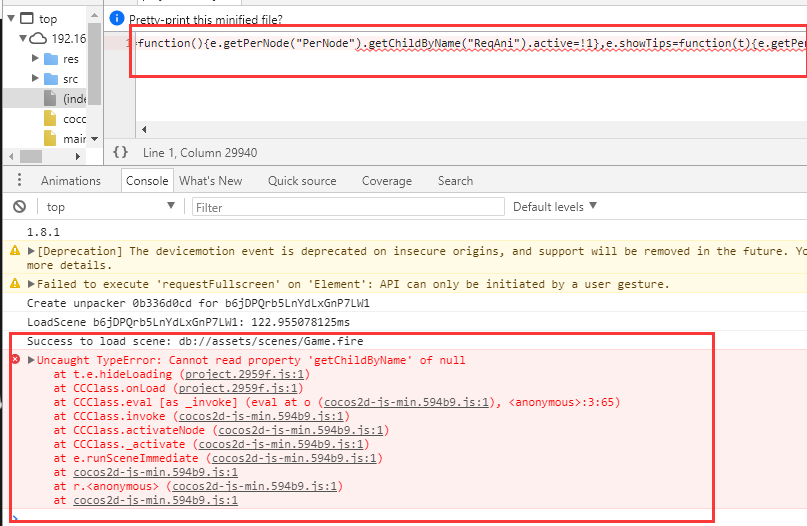Switch to the Console tab

pos(147,181)
